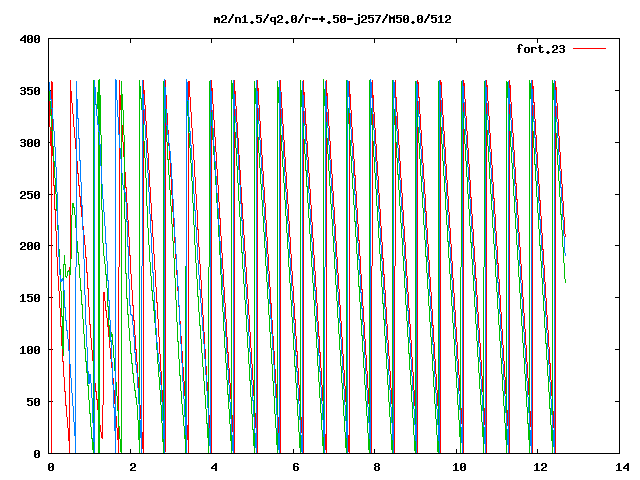This screenshot has width=640, height=480.
Task: Click y-axis label 50
Action: [33, 402]
